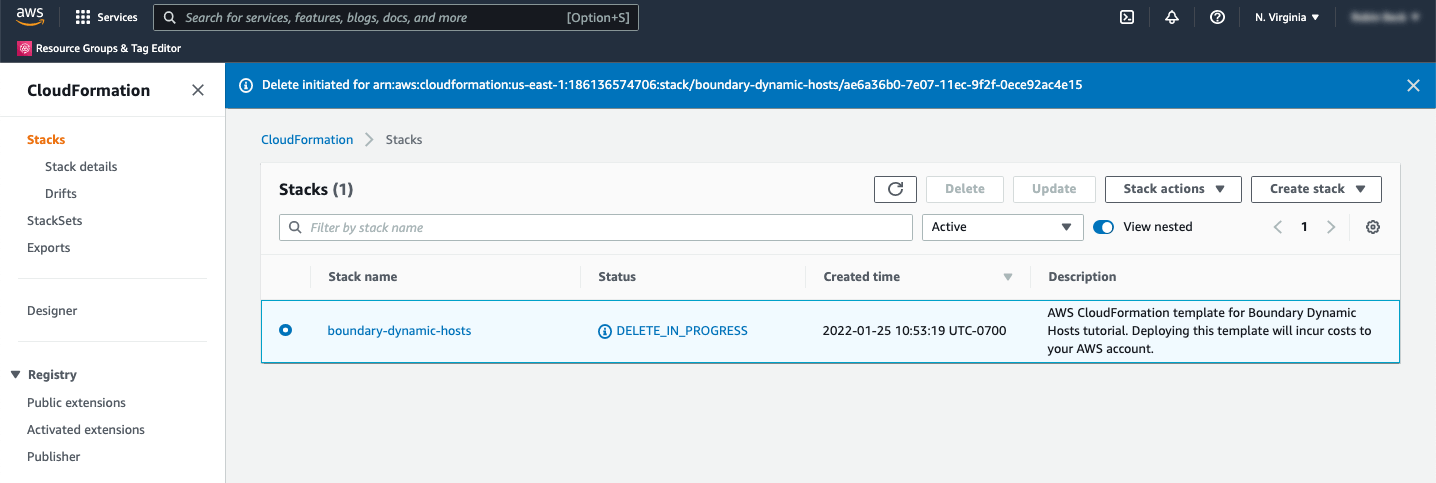Click the Created time column header
Image resolution: width=1436 pixels, height=483 pixels.
(862, 277)
